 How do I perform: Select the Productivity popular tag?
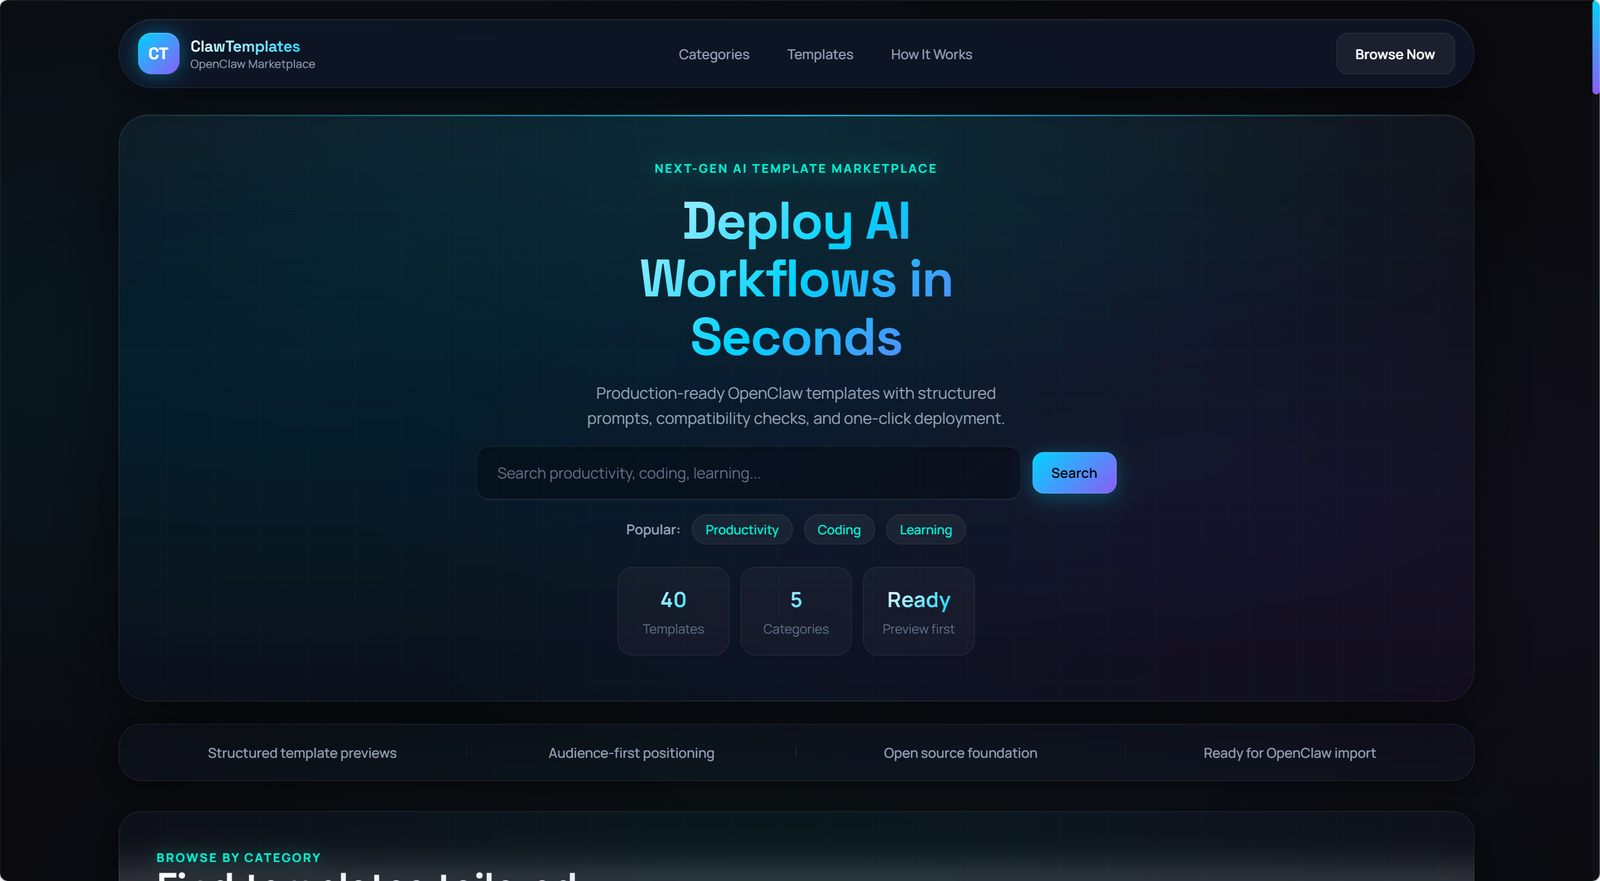[x=741, y=530]
